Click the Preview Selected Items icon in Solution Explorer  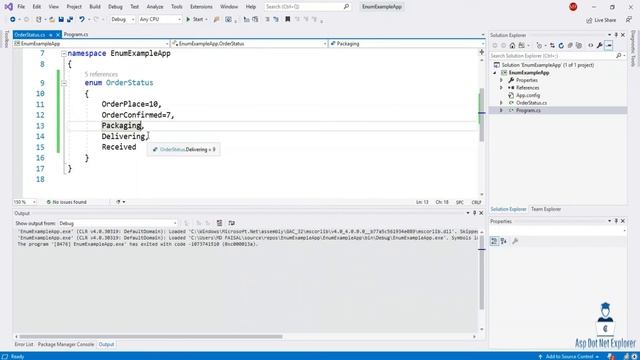tap(609, 45)
